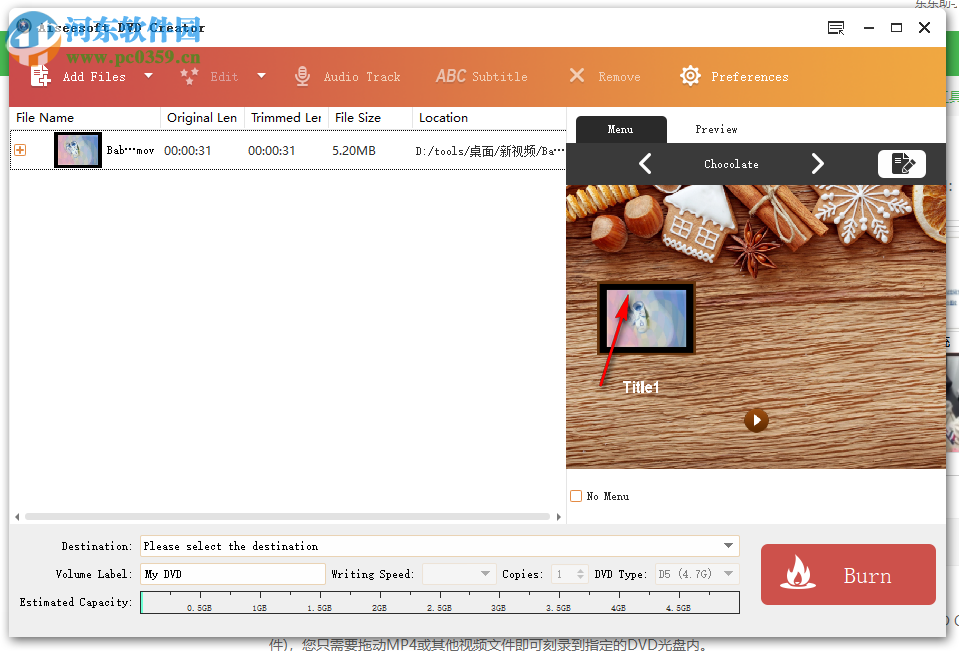Image resolution: width=959 pixels, height=651 pixels.
Task: Open the Edit tool
Action: tap(224, 75)
